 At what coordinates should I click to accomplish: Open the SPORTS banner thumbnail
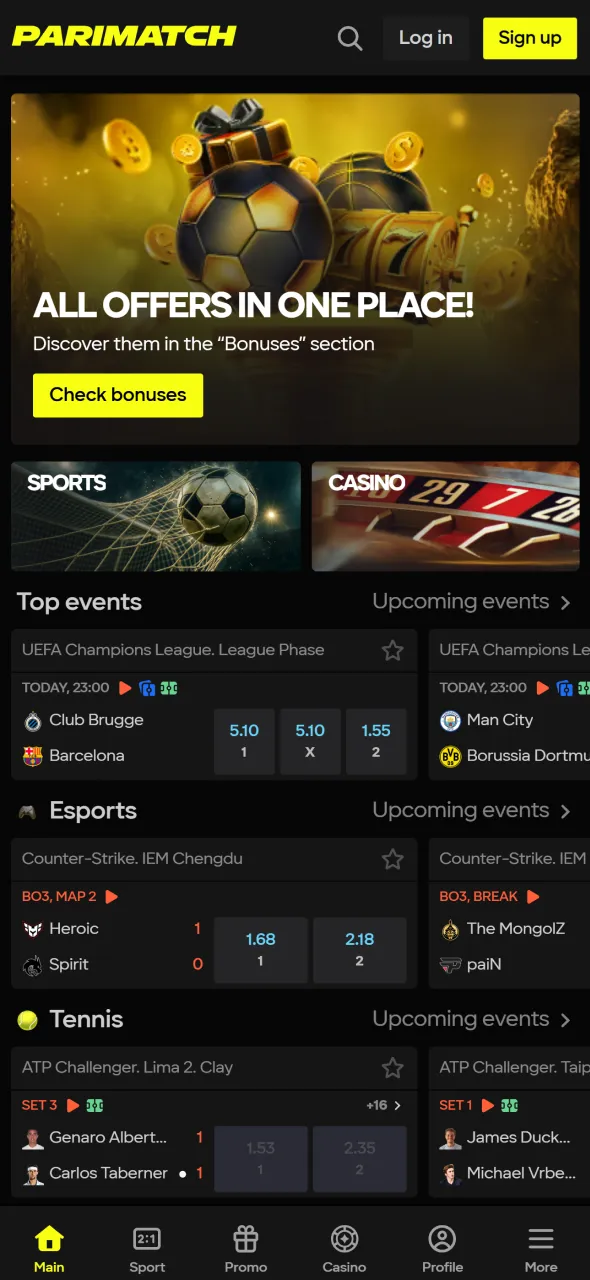156,516
